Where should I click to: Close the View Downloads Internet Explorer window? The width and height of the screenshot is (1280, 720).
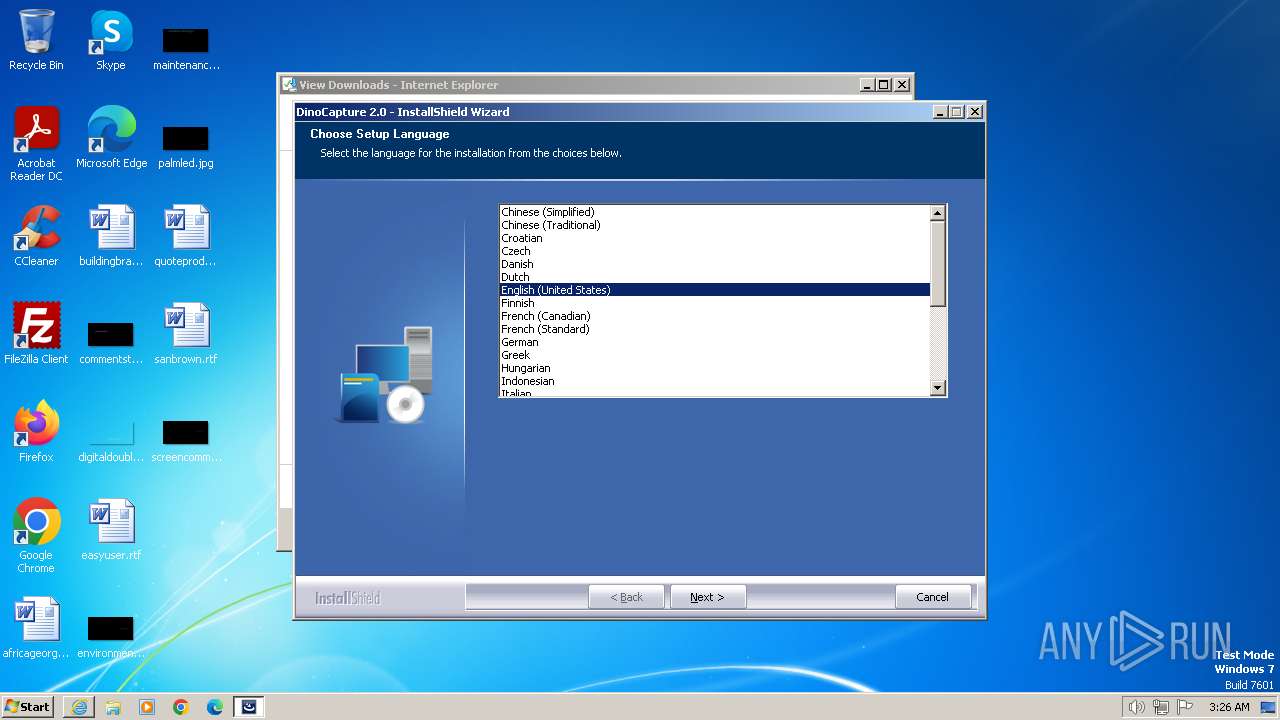[x=902, y=85]
